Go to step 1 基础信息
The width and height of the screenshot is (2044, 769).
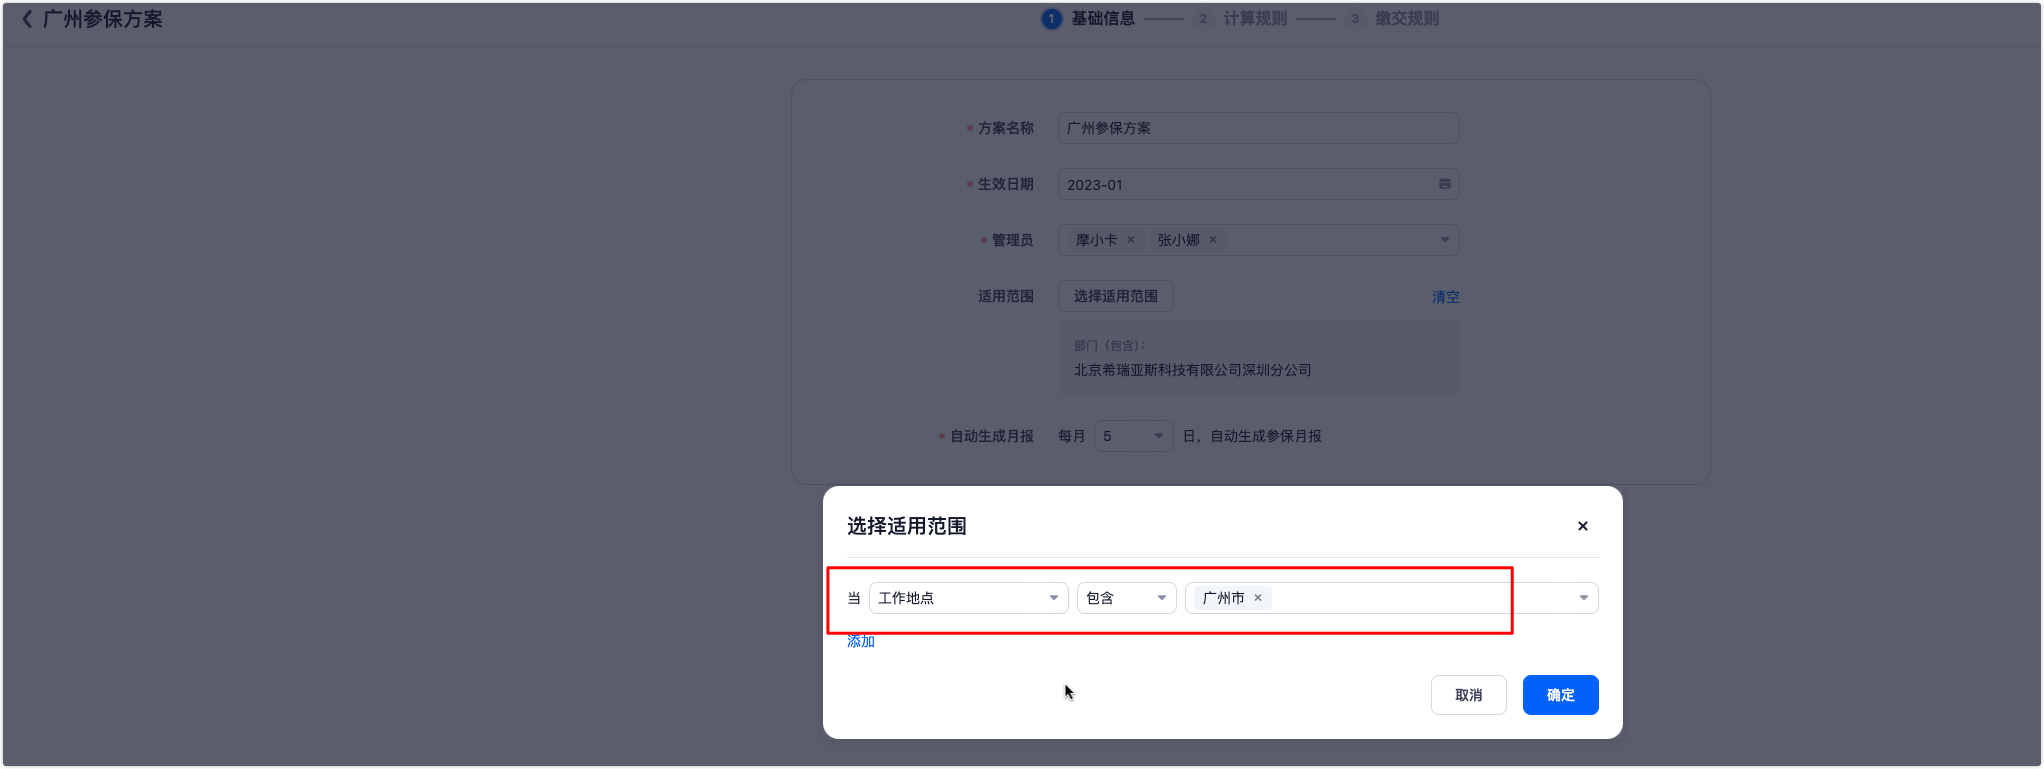pos(1088,19)
